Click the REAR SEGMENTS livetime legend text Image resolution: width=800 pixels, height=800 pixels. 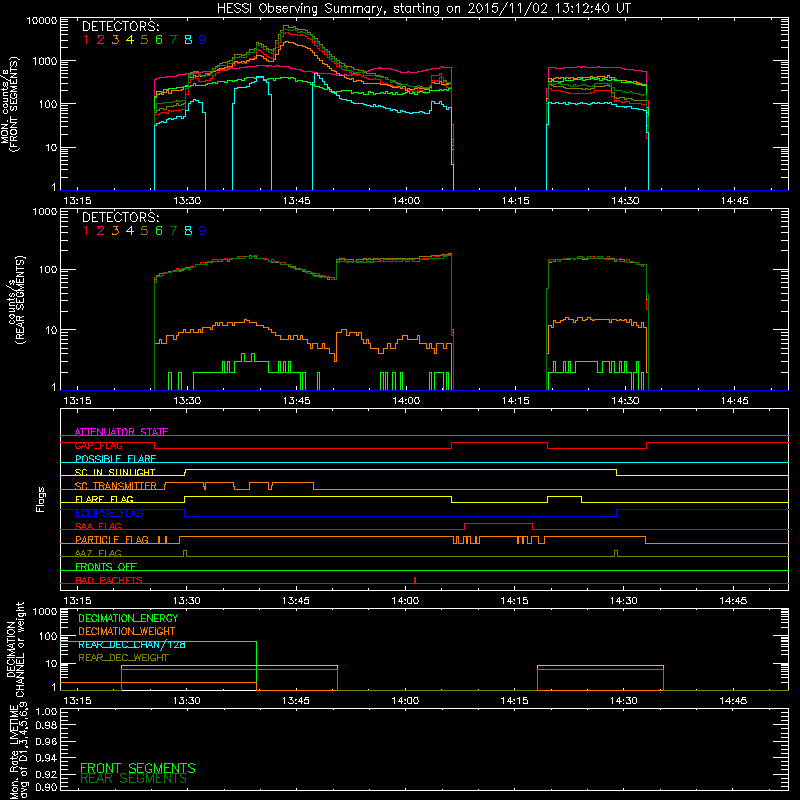click(x=133, y=779)
